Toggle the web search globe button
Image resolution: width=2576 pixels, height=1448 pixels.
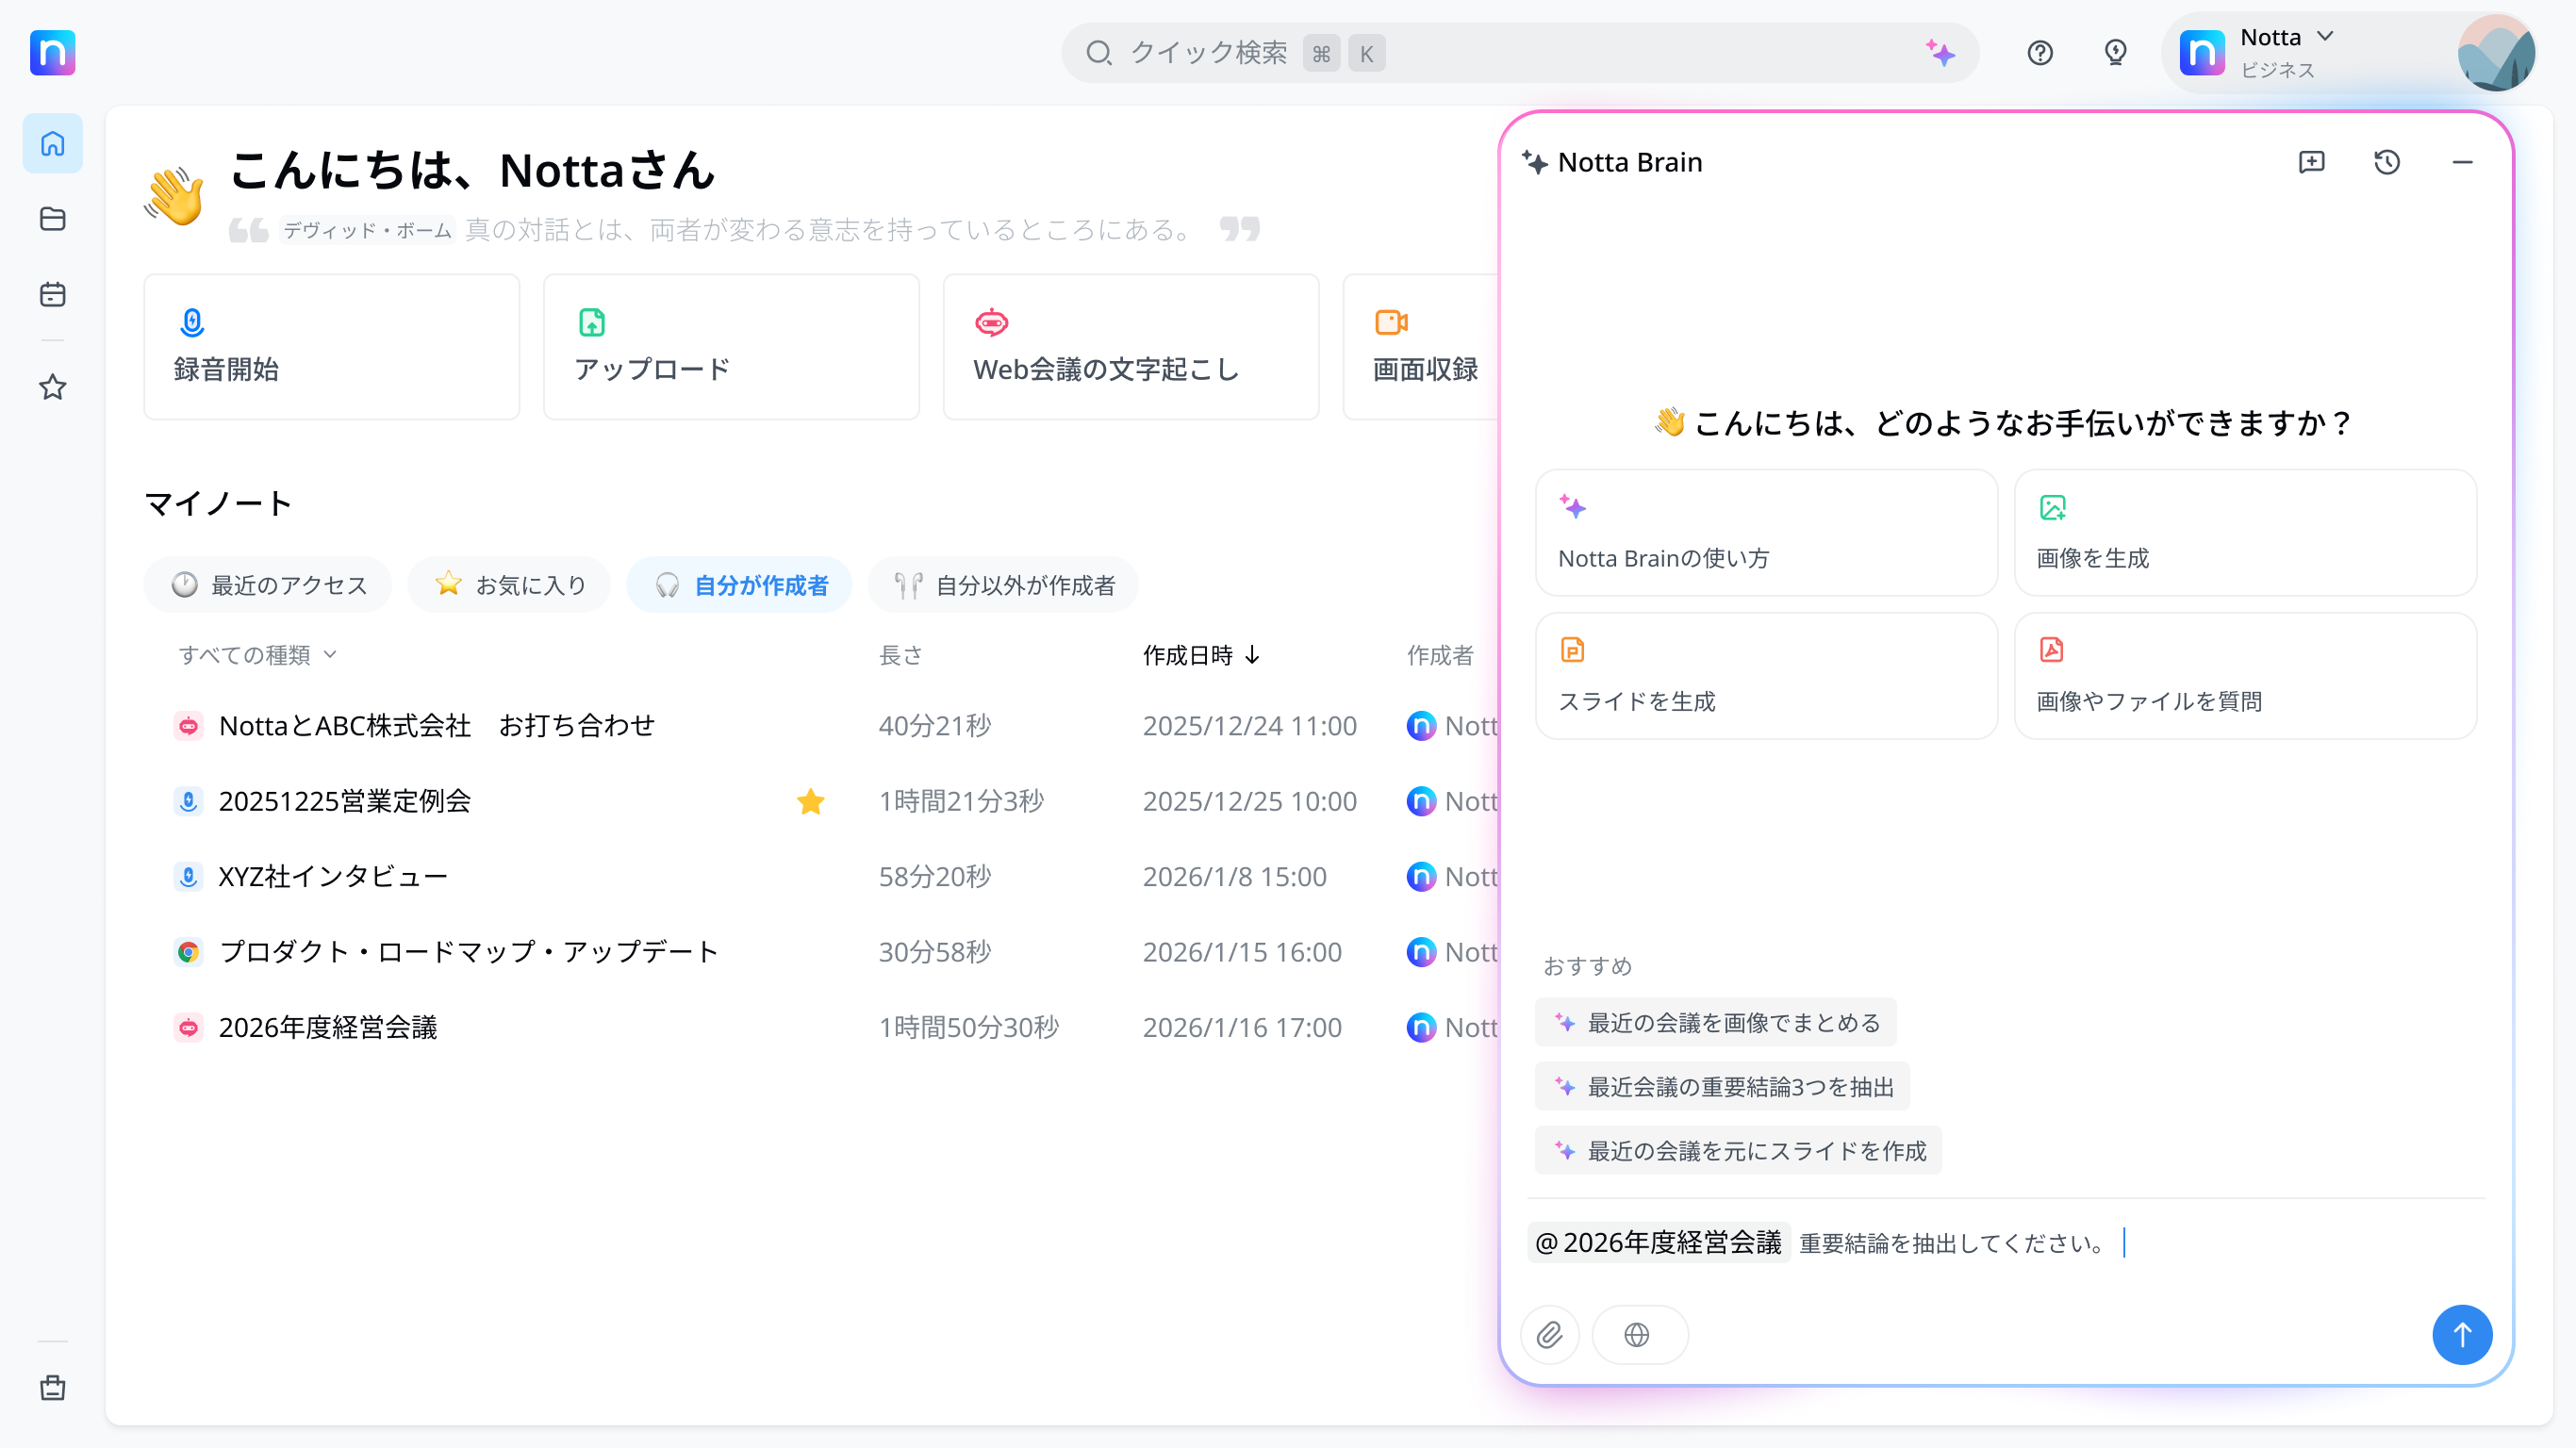click(x=1638, y=1334)
